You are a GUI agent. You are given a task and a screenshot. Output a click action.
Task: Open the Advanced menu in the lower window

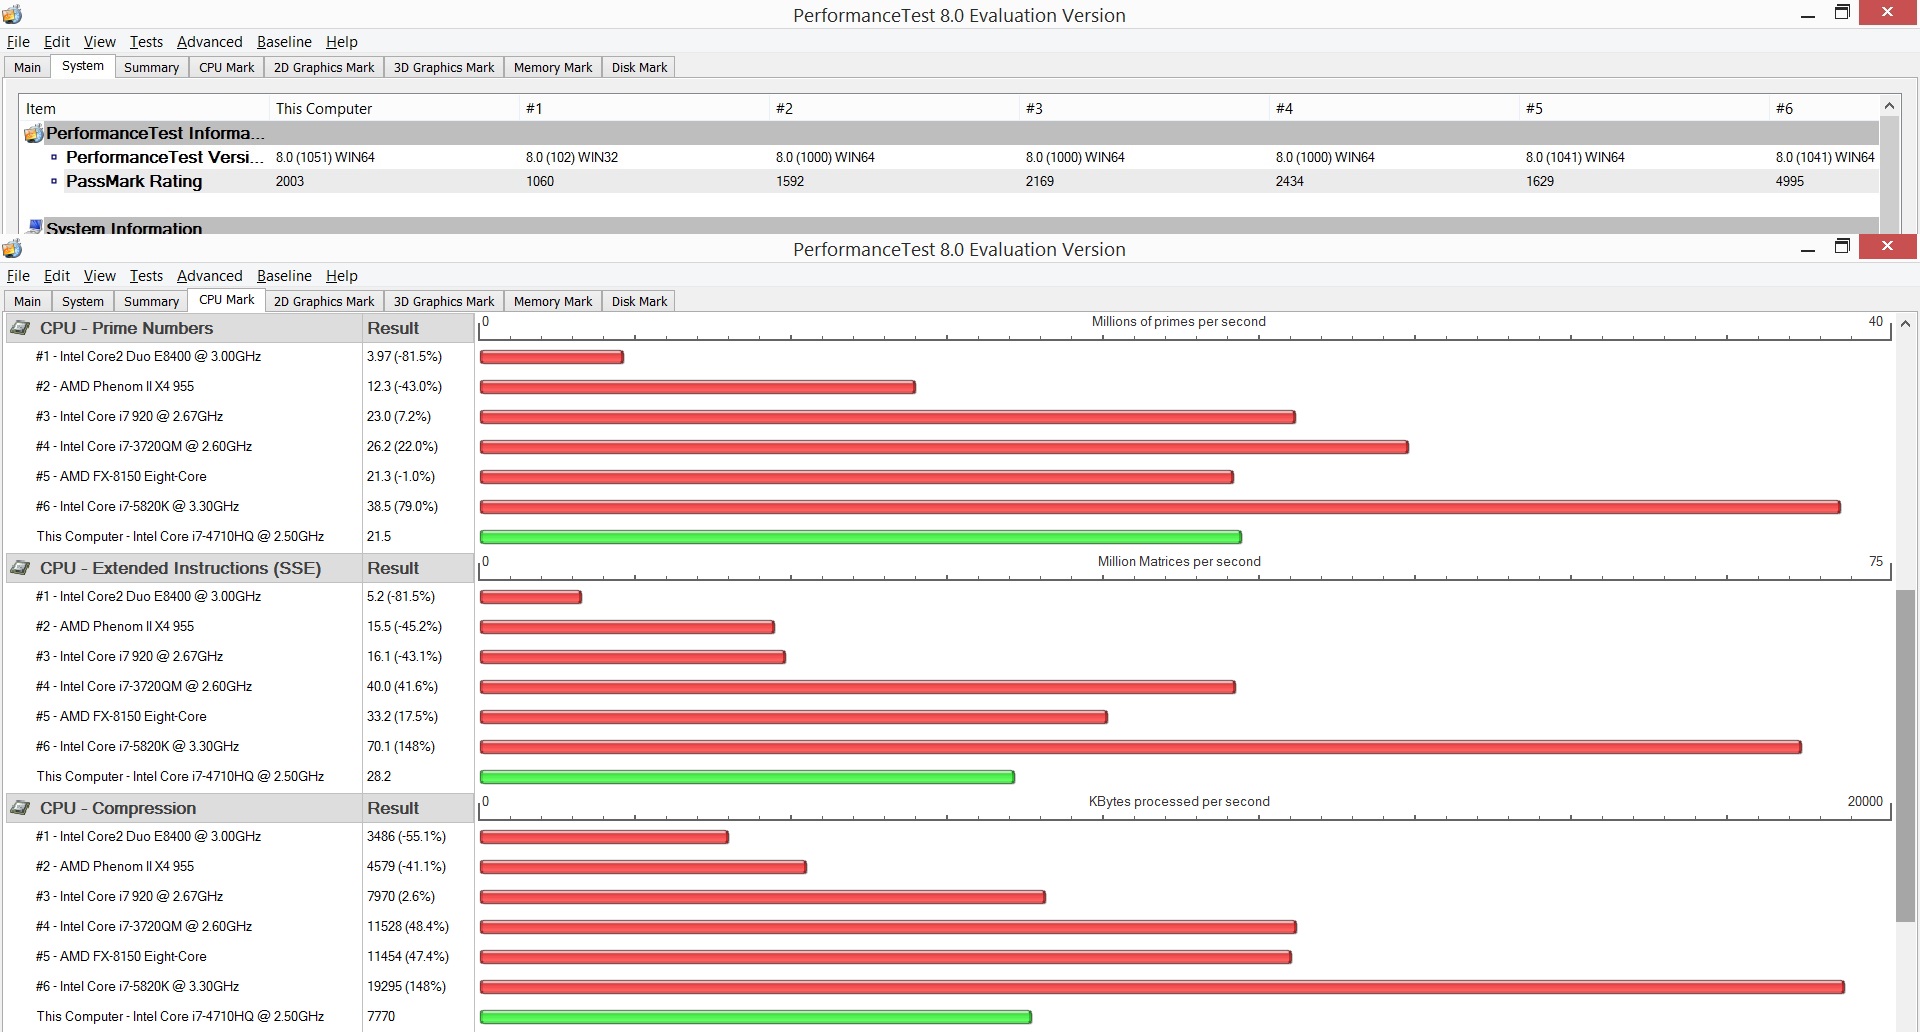click(209, 276)
